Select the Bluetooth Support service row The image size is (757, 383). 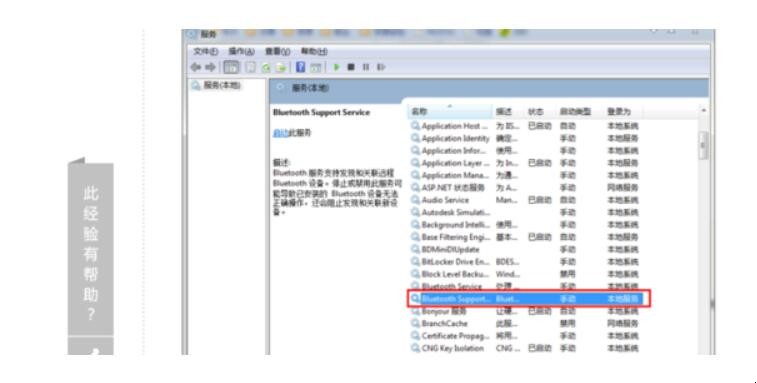[x=529, y=299]
